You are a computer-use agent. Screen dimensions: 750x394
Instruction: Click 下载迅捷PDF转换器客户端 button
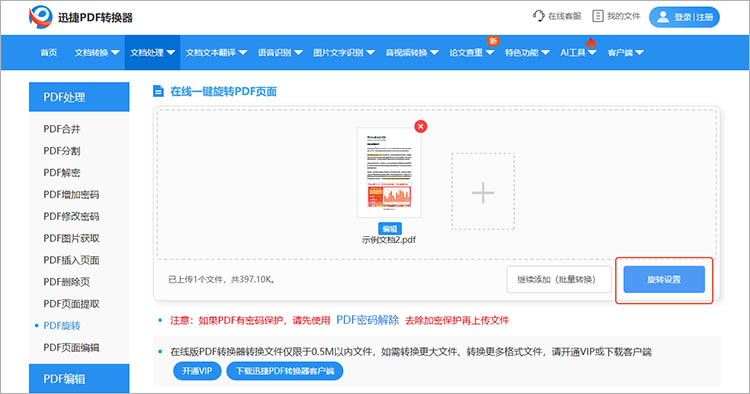click(x=285, y=371)
